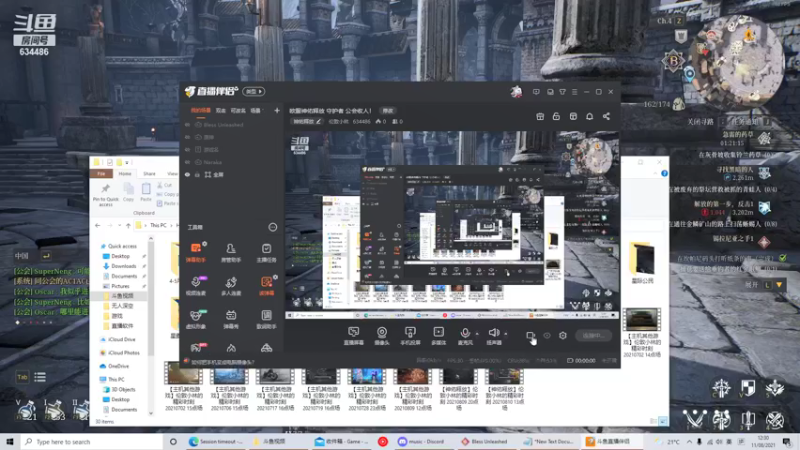Open the orange read-danmaku tool
The image size is (800, 450).
[x=266, y=286]
